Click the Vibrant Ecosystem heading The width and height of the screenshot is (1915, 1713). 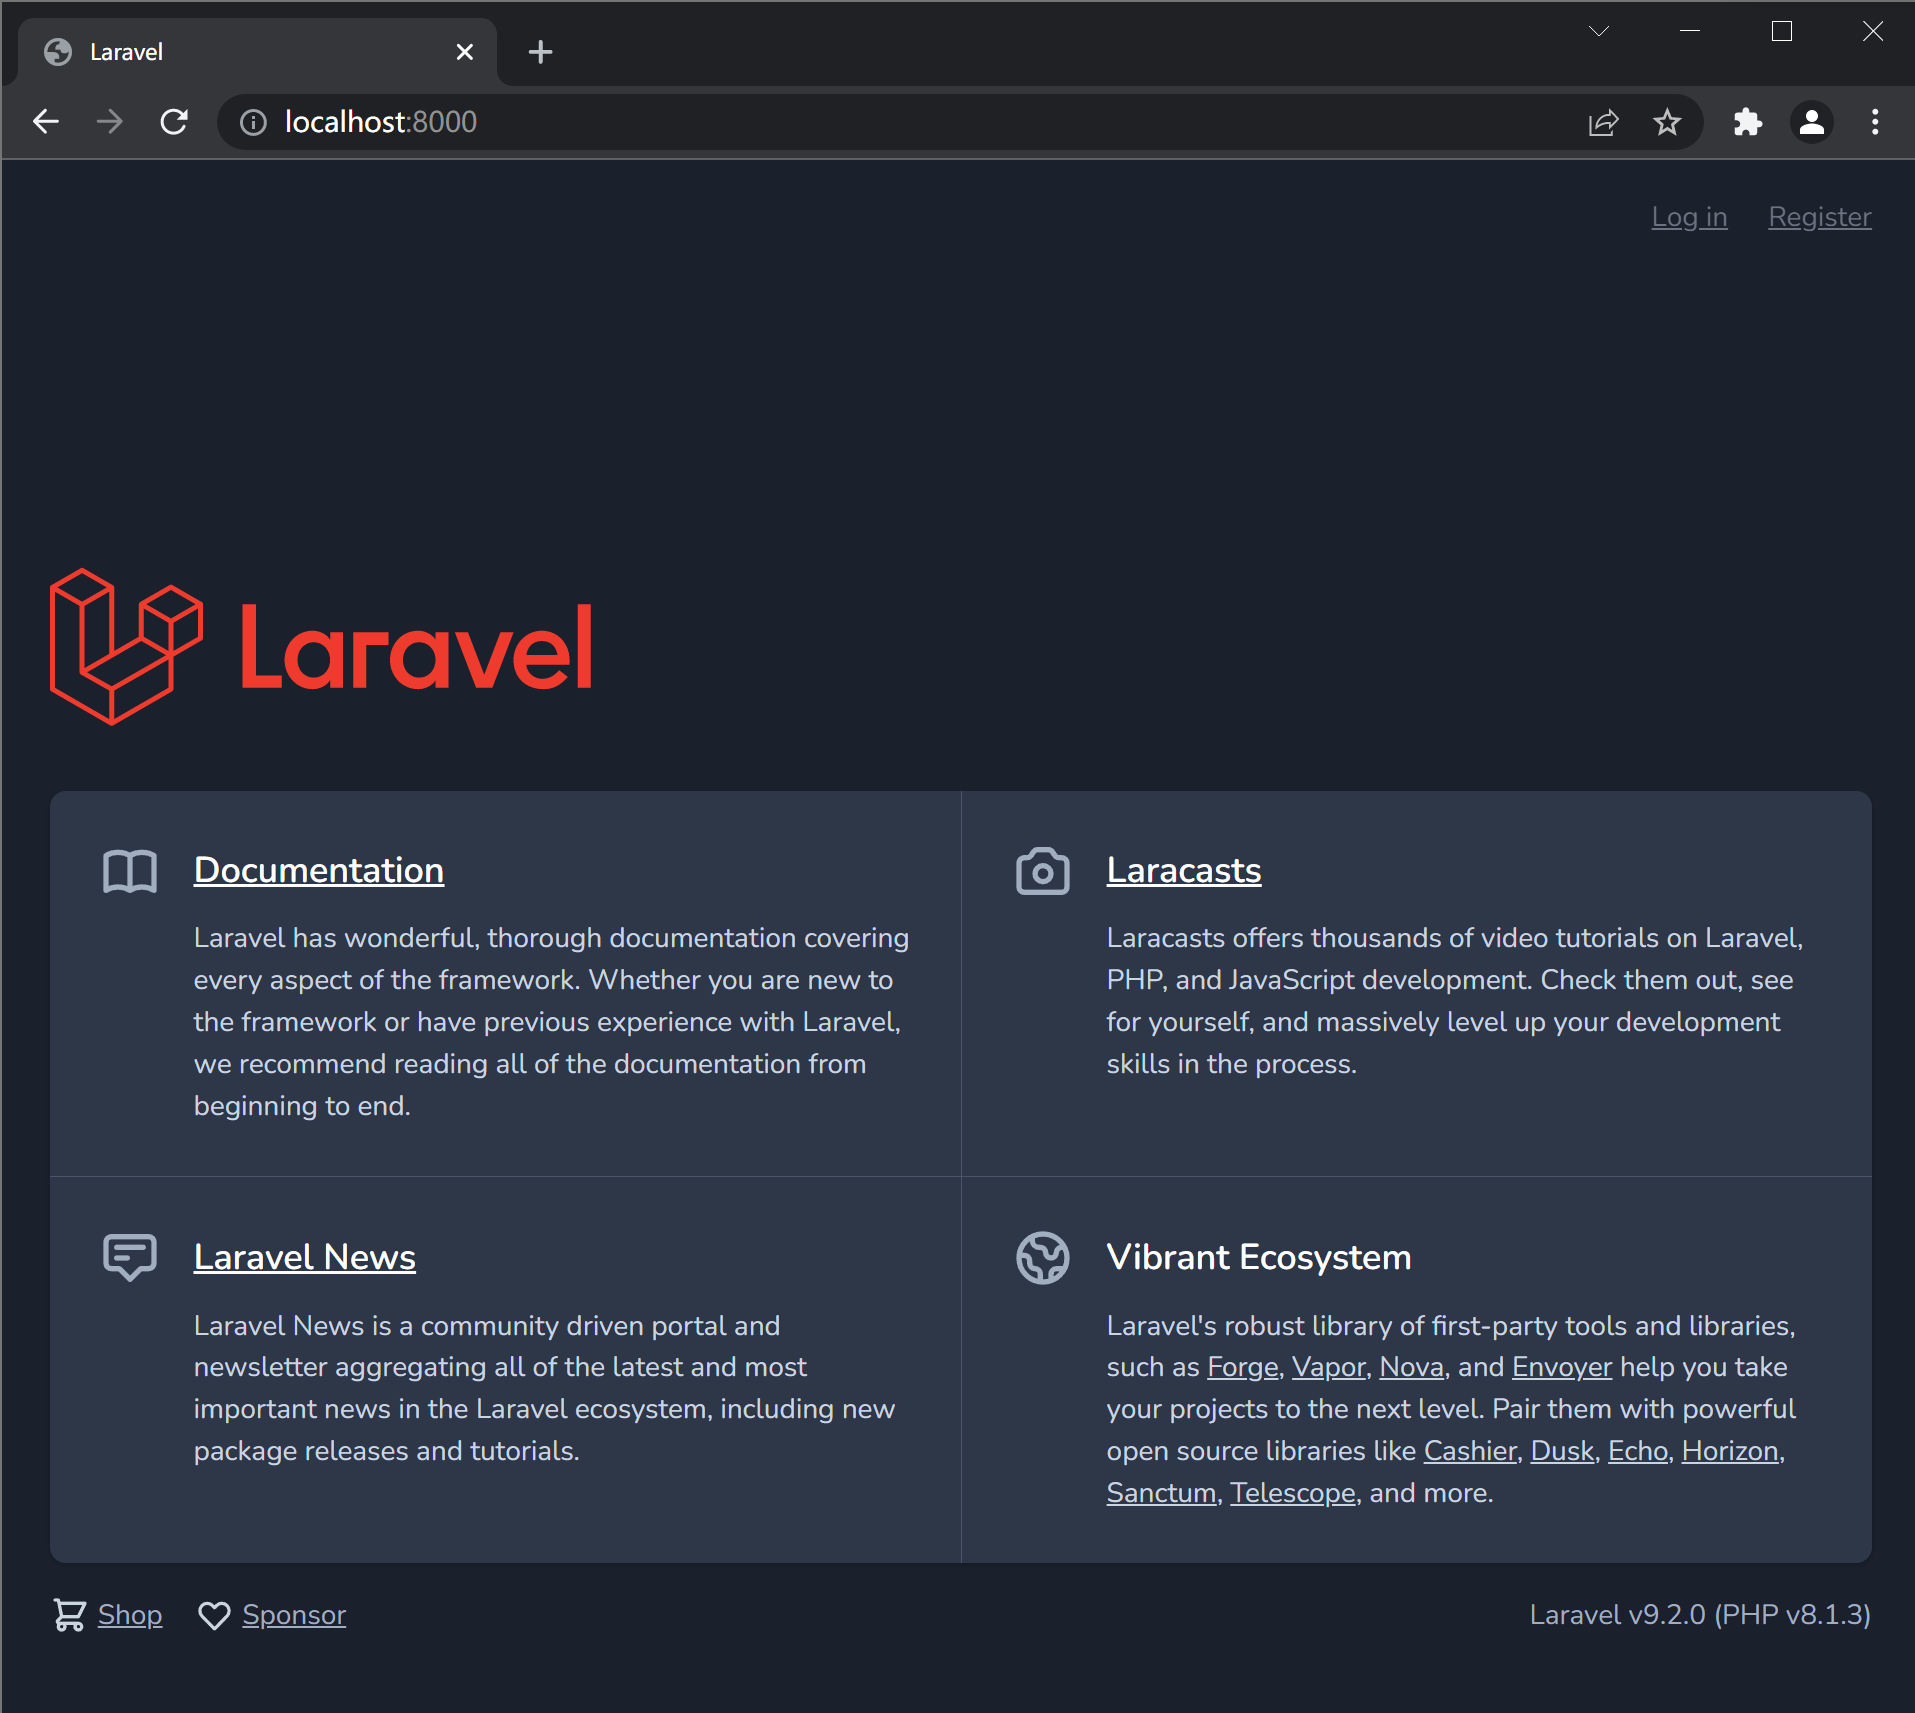coord(1259,1257)
